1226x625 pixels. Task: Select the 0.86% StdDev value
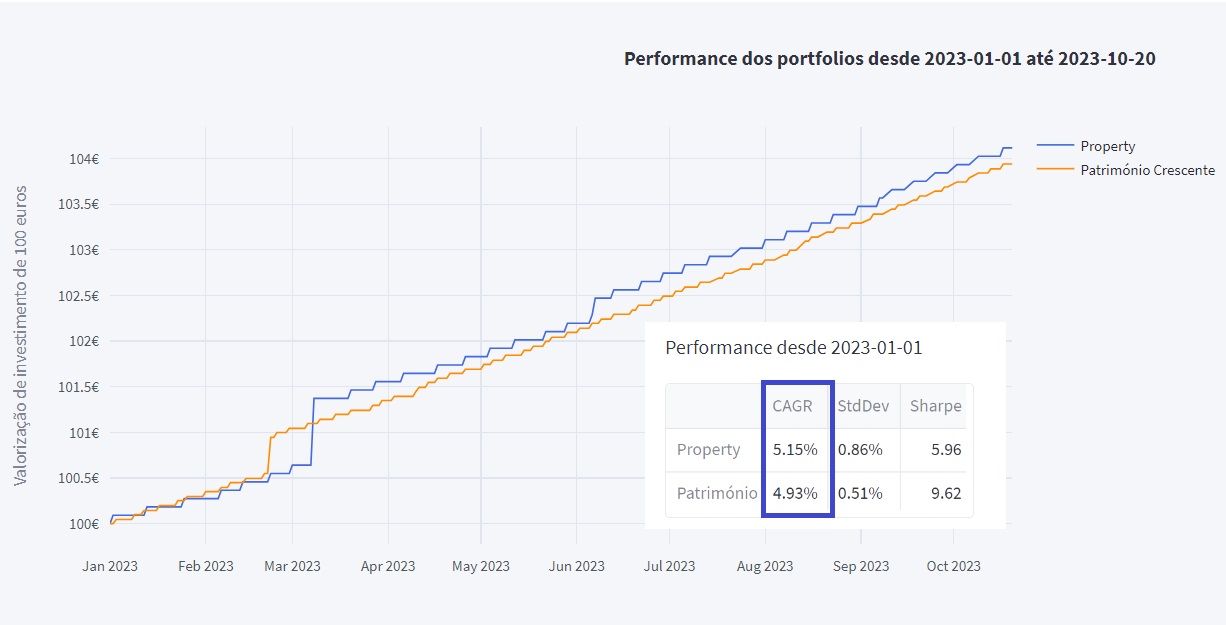860,450
